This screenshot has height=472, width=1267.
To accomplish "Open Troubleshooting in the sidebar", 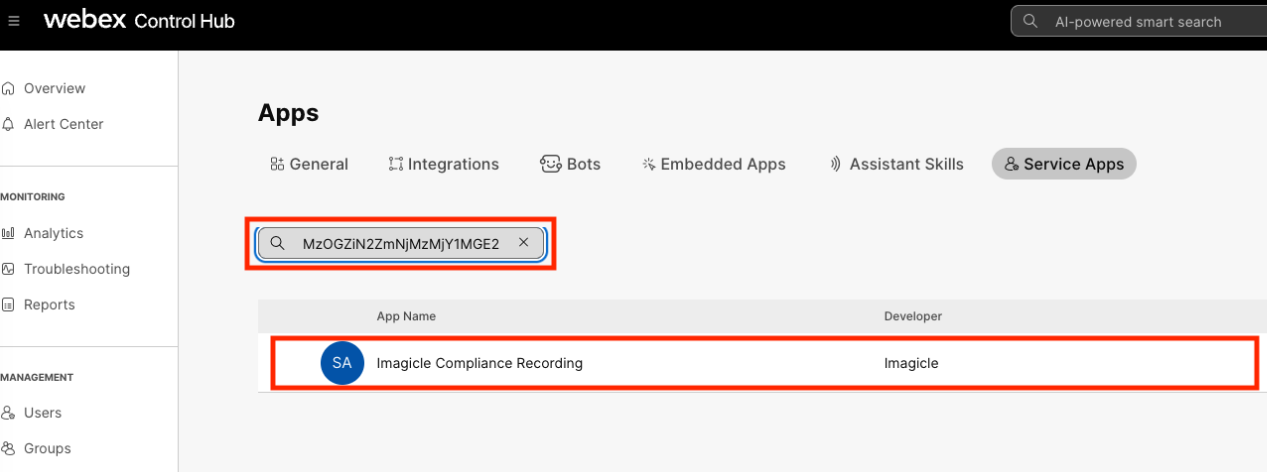I will coord(76,269).
